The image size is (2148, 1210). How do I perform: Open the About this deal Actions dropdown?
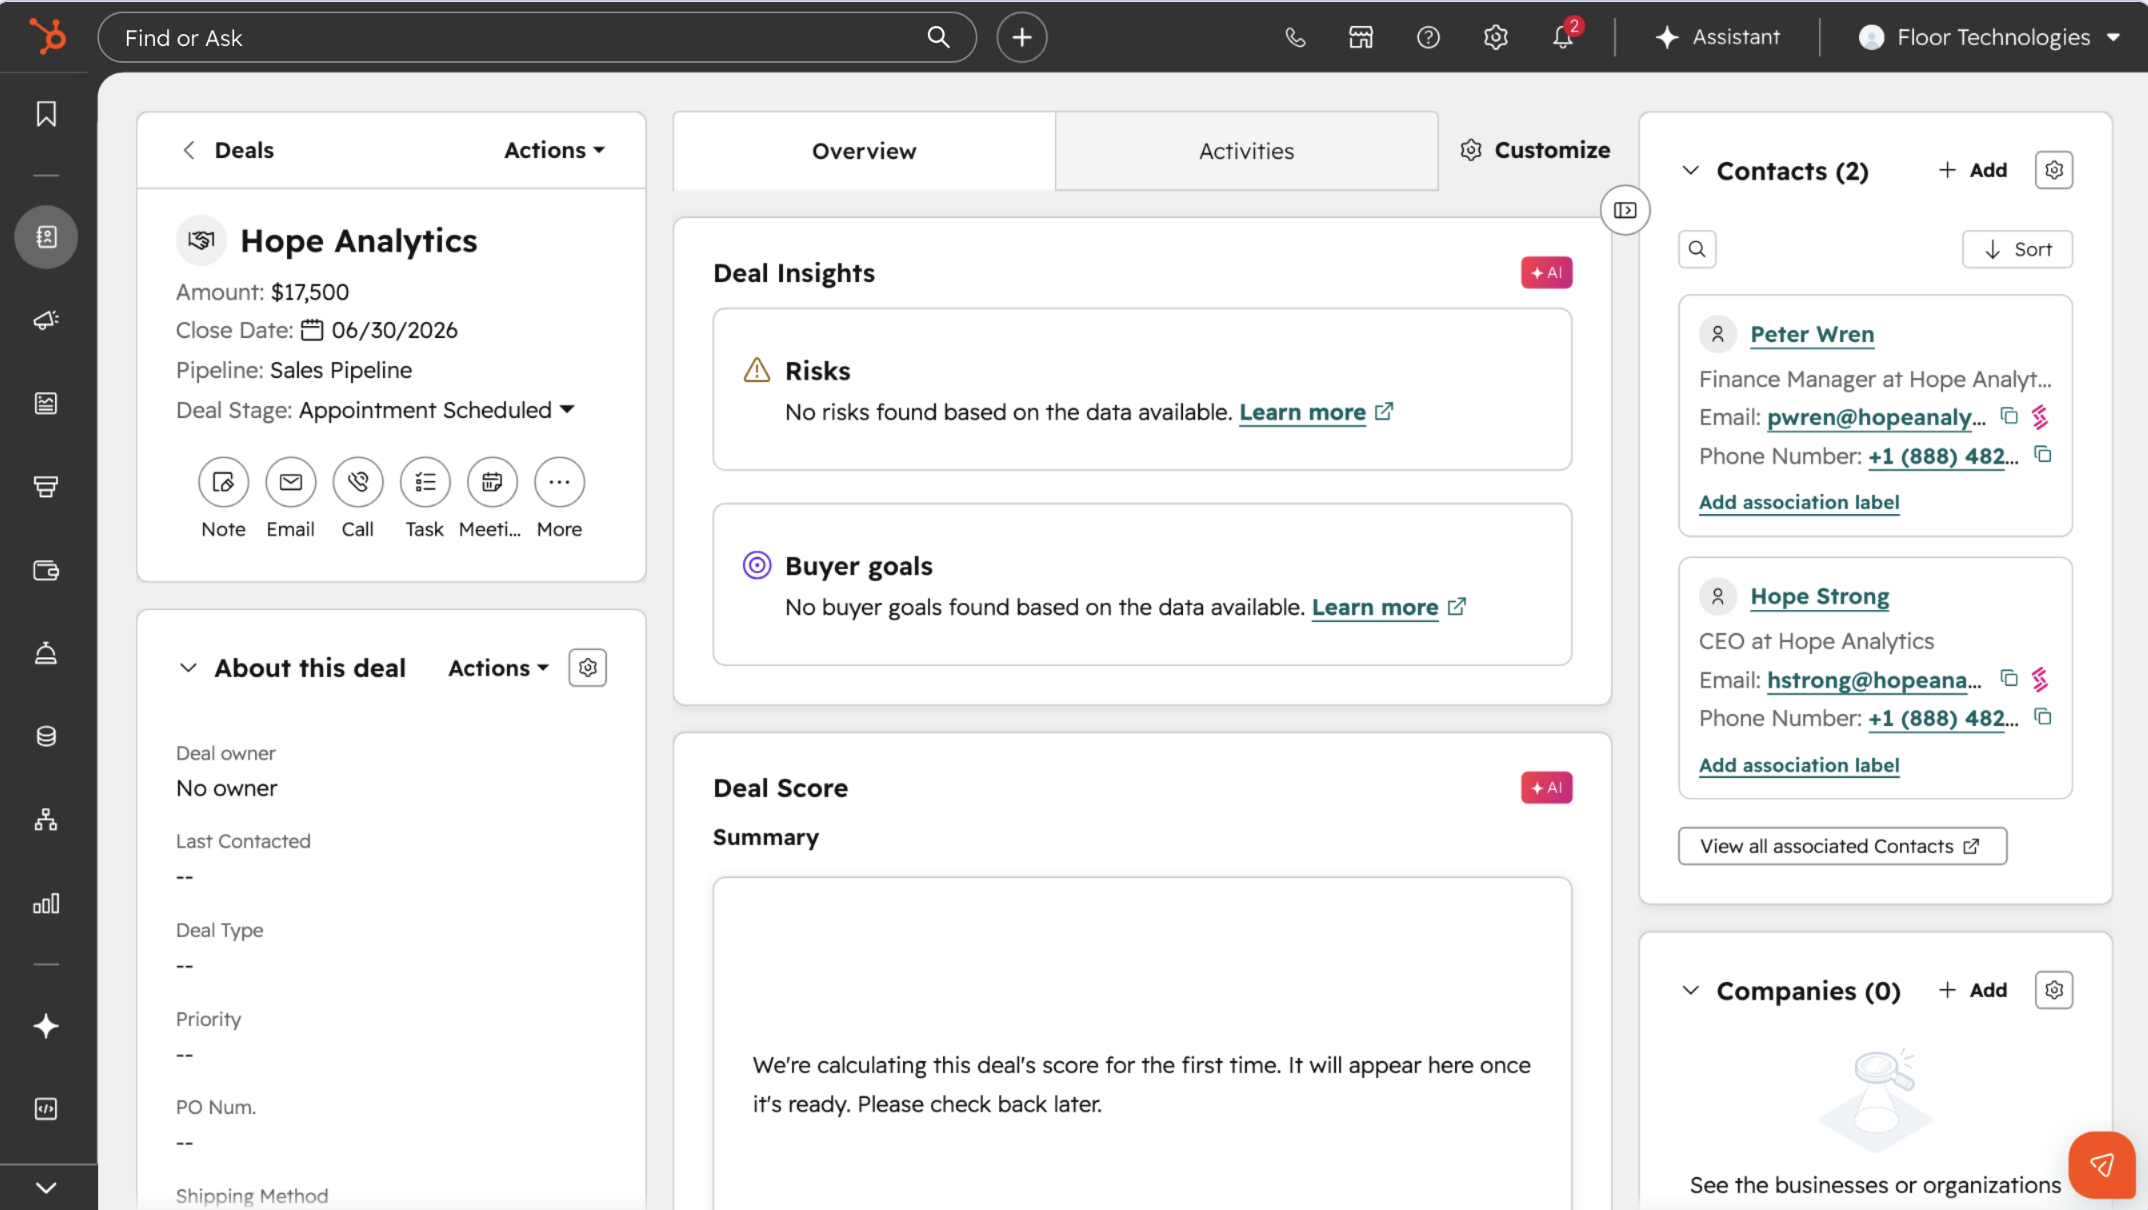pyautogui.click(x=498, y=668)
